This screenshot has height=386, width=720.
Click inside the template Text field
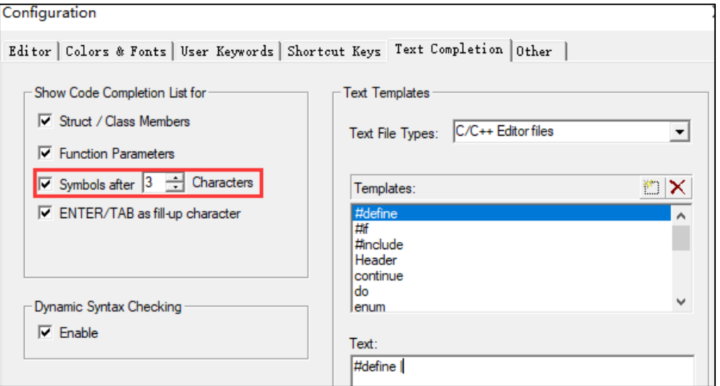pos(523,371)
